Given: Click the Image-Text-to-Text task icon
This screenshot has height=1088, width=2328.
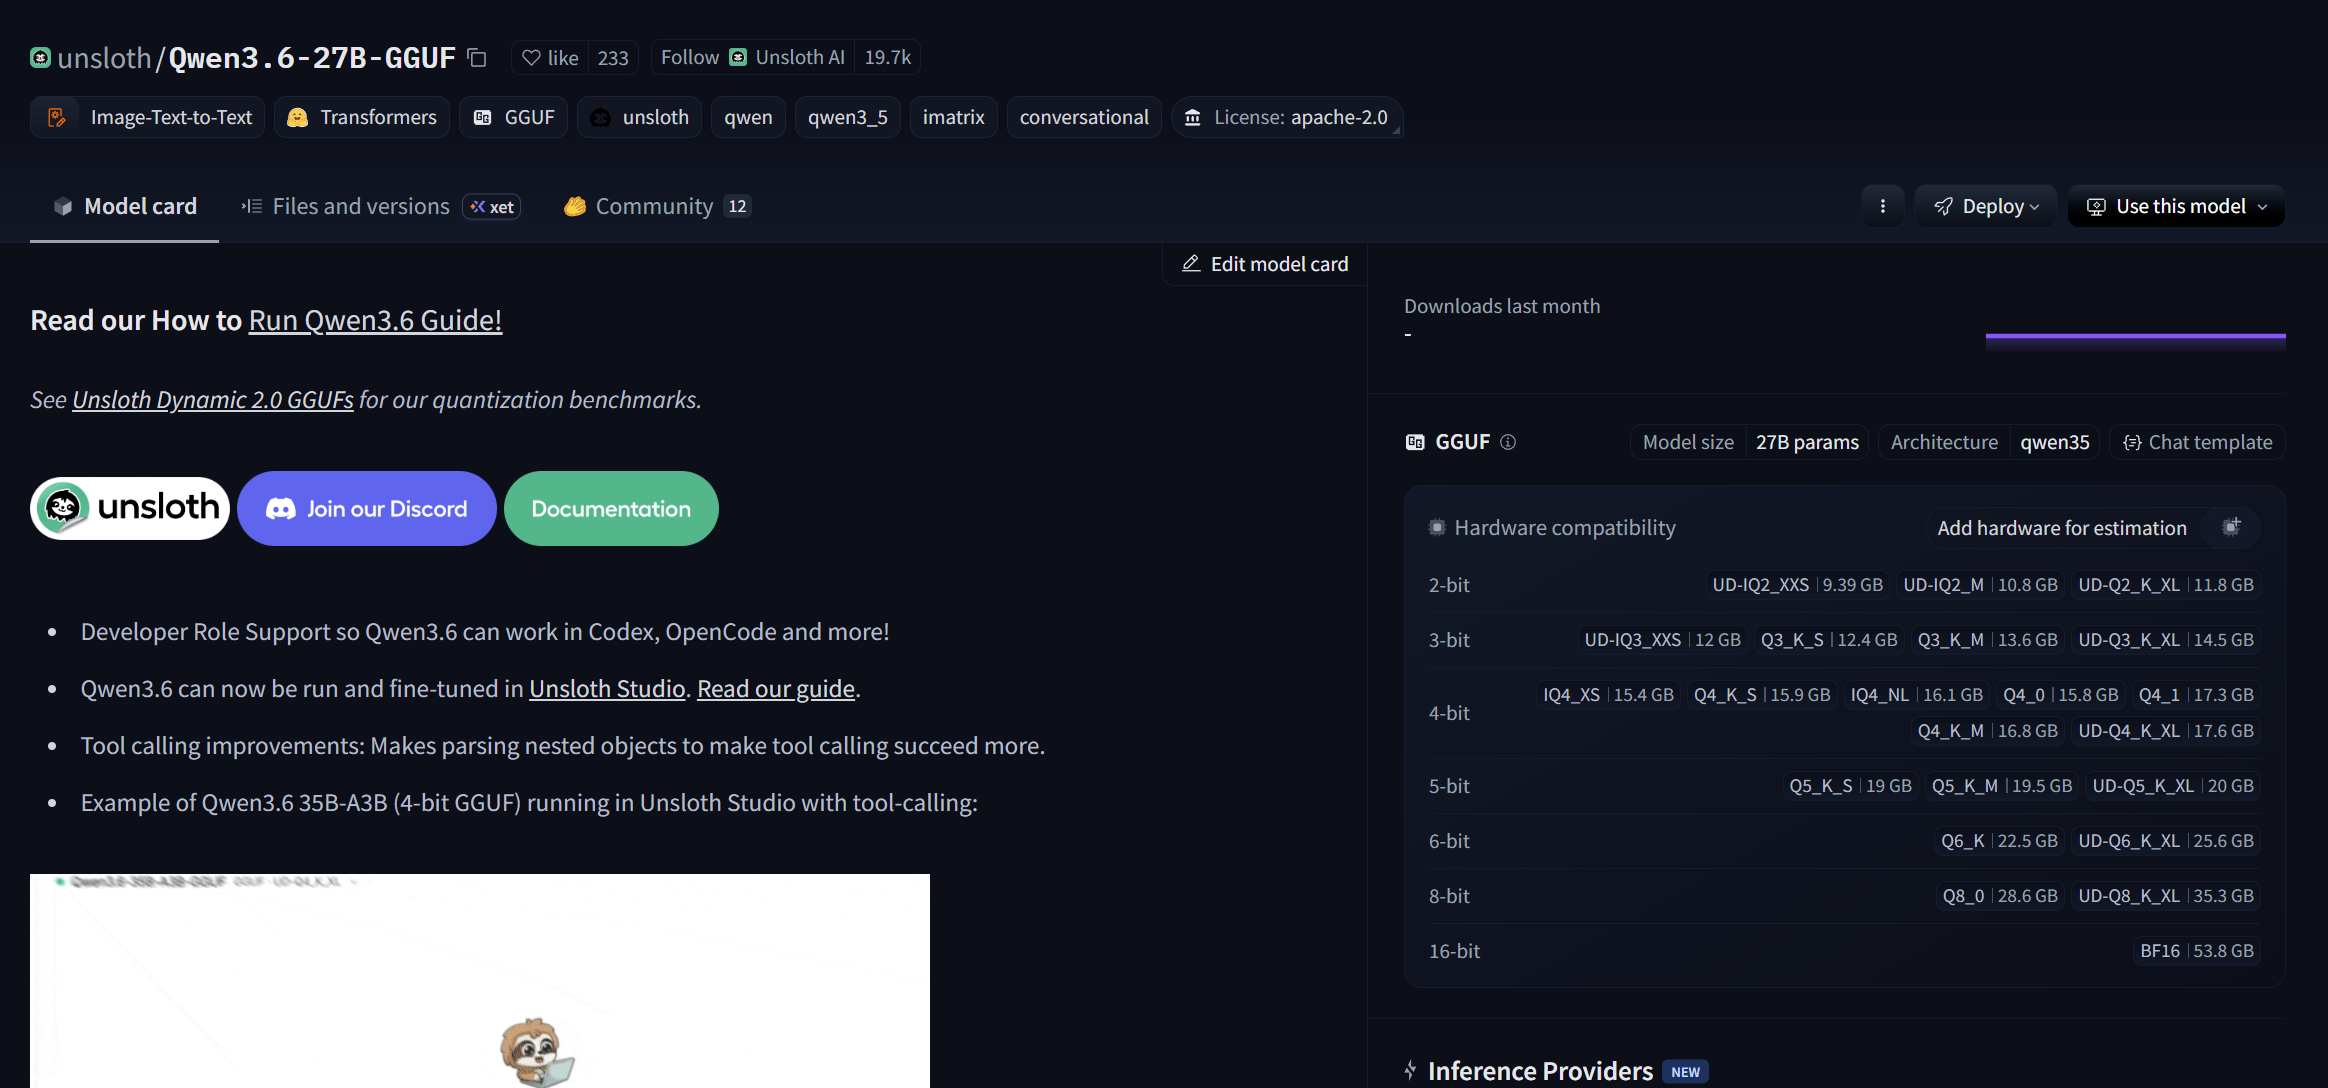Looking at the screenshot, I should tap(57, 117).
